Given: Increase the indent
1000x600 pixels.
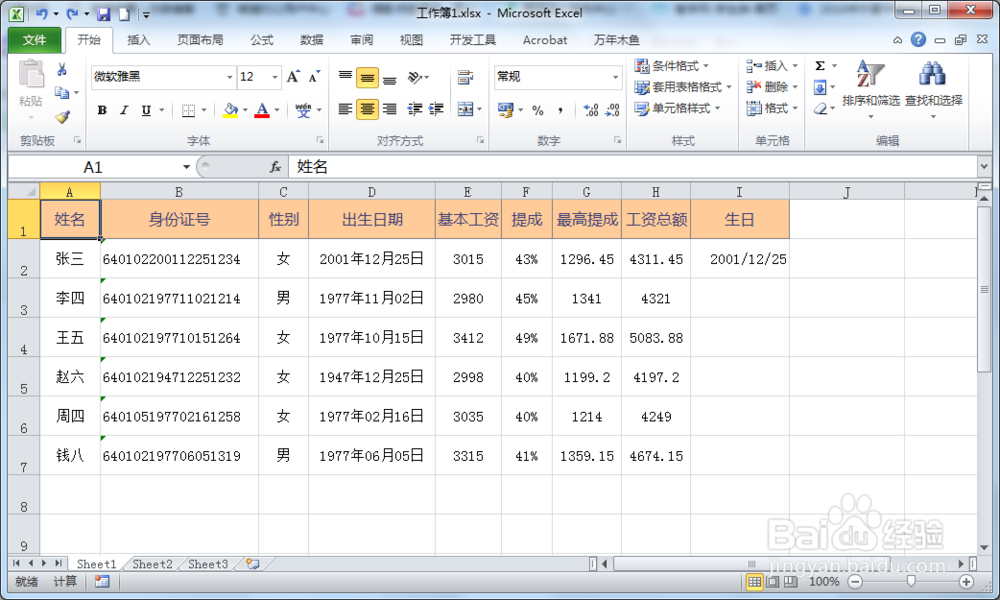Looking at the screenshot, I should [x=436, y=110].
